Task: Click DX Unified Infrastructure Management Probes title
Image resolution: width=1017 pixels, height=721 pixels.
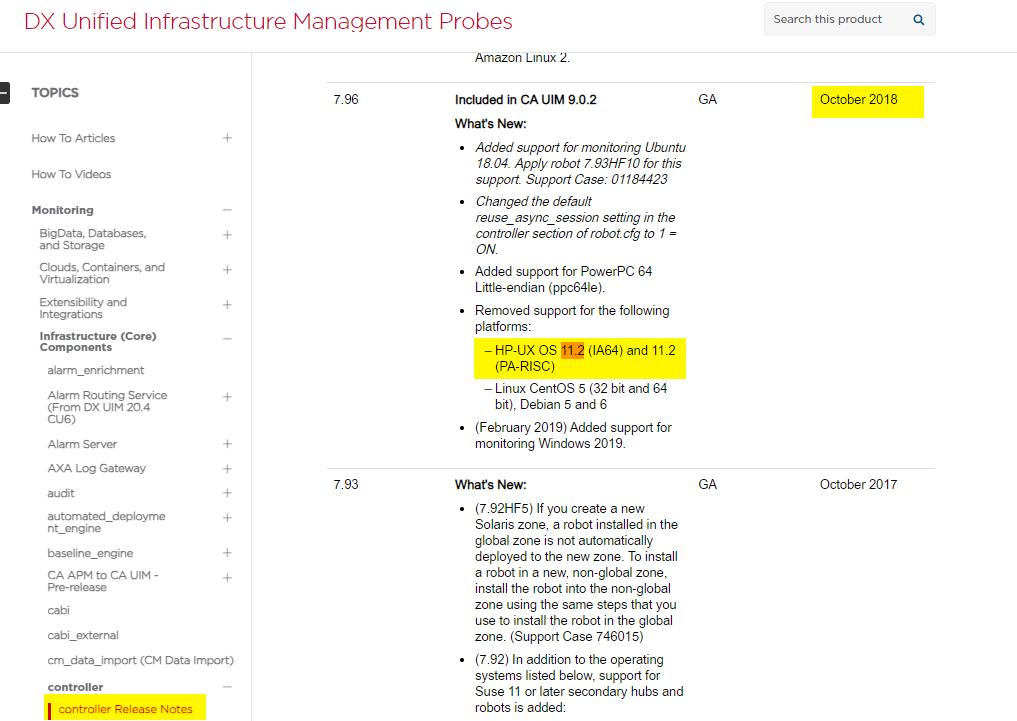Action: click(268, 21)
